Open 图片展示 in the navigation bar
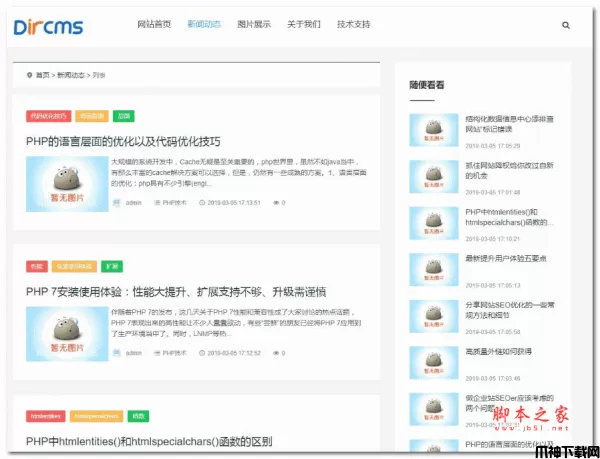600x459 pixels. click(254, 24)
